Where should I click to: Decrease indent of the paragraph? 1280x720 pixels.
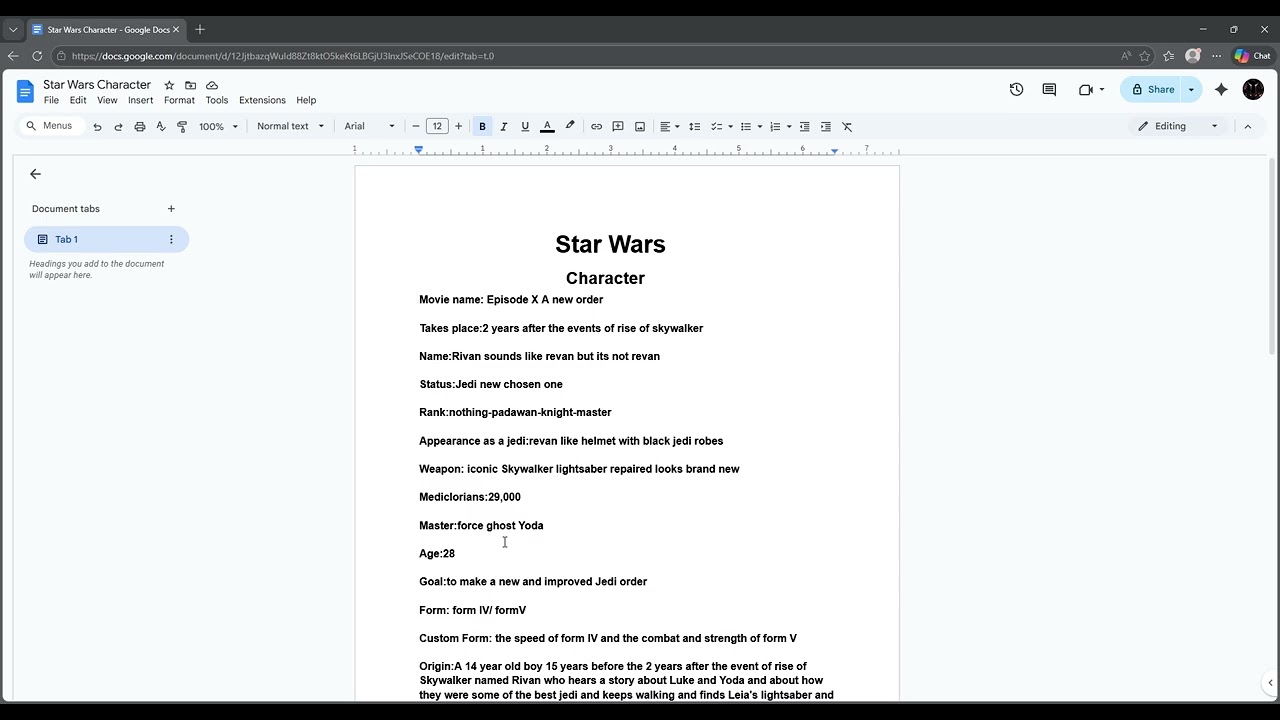[x=804, y=127]
